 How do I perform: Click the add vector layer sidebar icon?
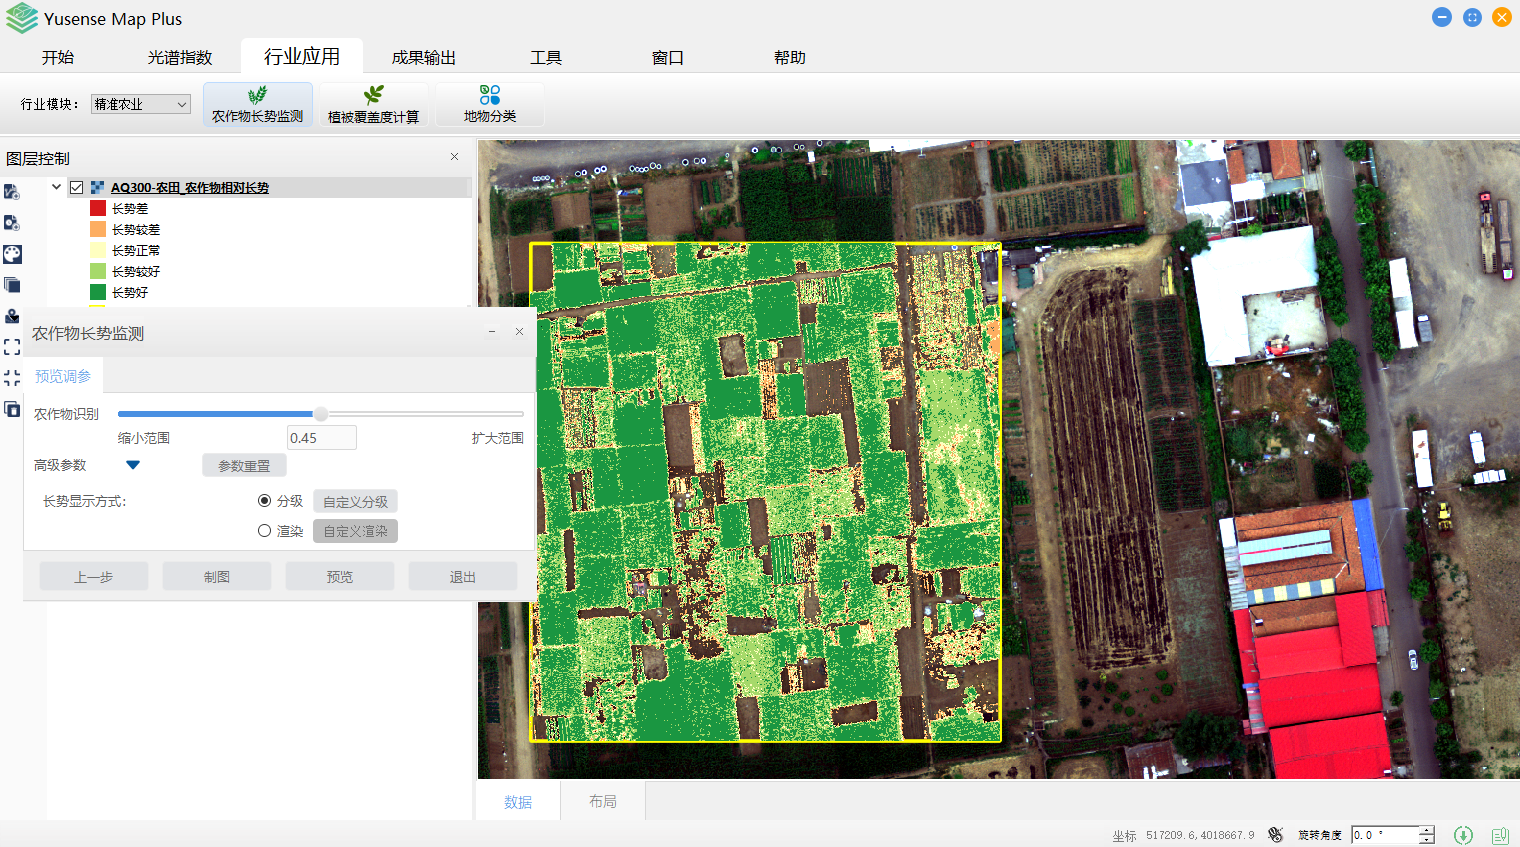coord(12,192)
